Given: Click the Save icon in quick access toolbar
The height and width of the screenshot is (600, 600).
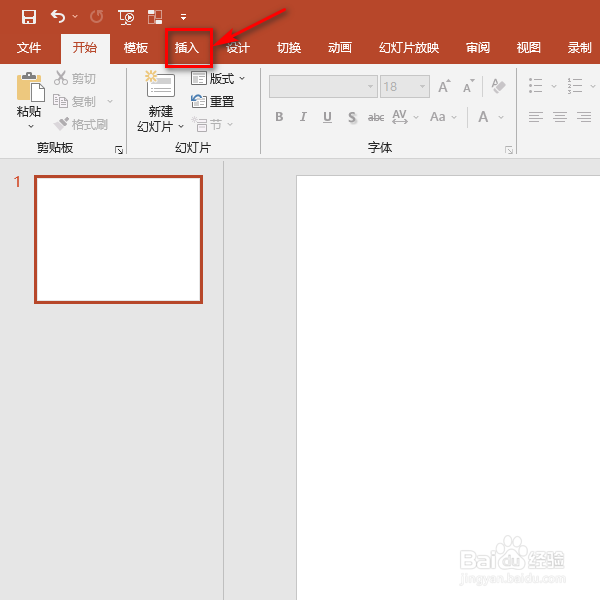Looking at the screenshot, I should [29, 17].
